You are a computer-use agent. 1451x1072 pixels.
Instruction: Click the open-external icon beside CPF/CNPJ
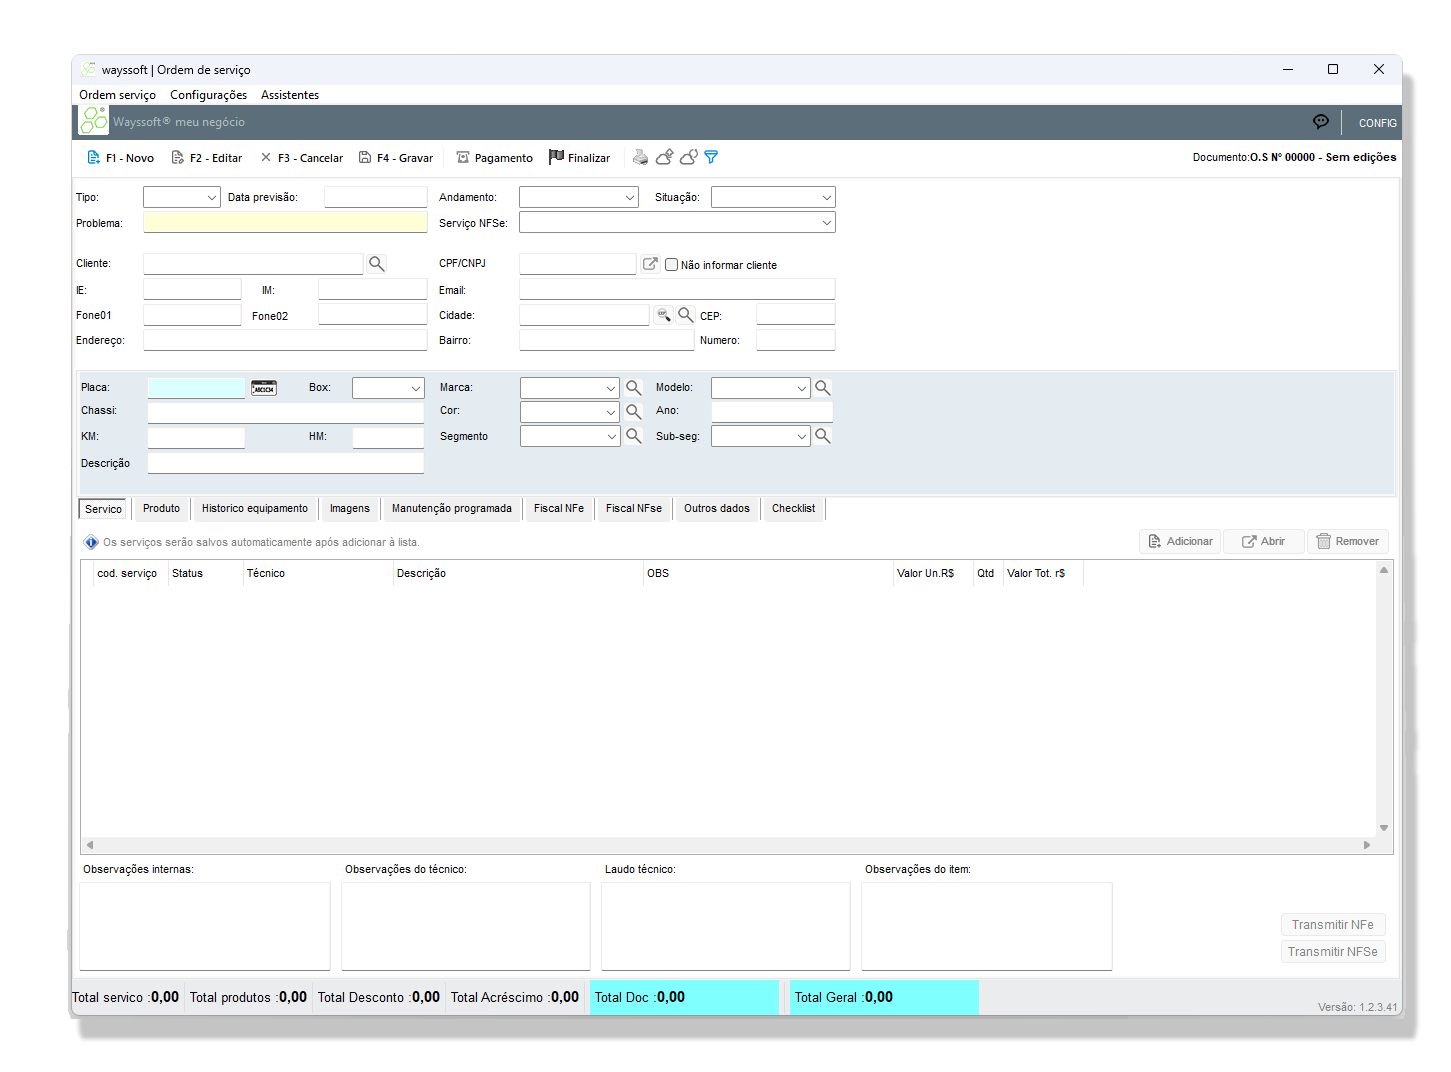click(x=650, y=264)
